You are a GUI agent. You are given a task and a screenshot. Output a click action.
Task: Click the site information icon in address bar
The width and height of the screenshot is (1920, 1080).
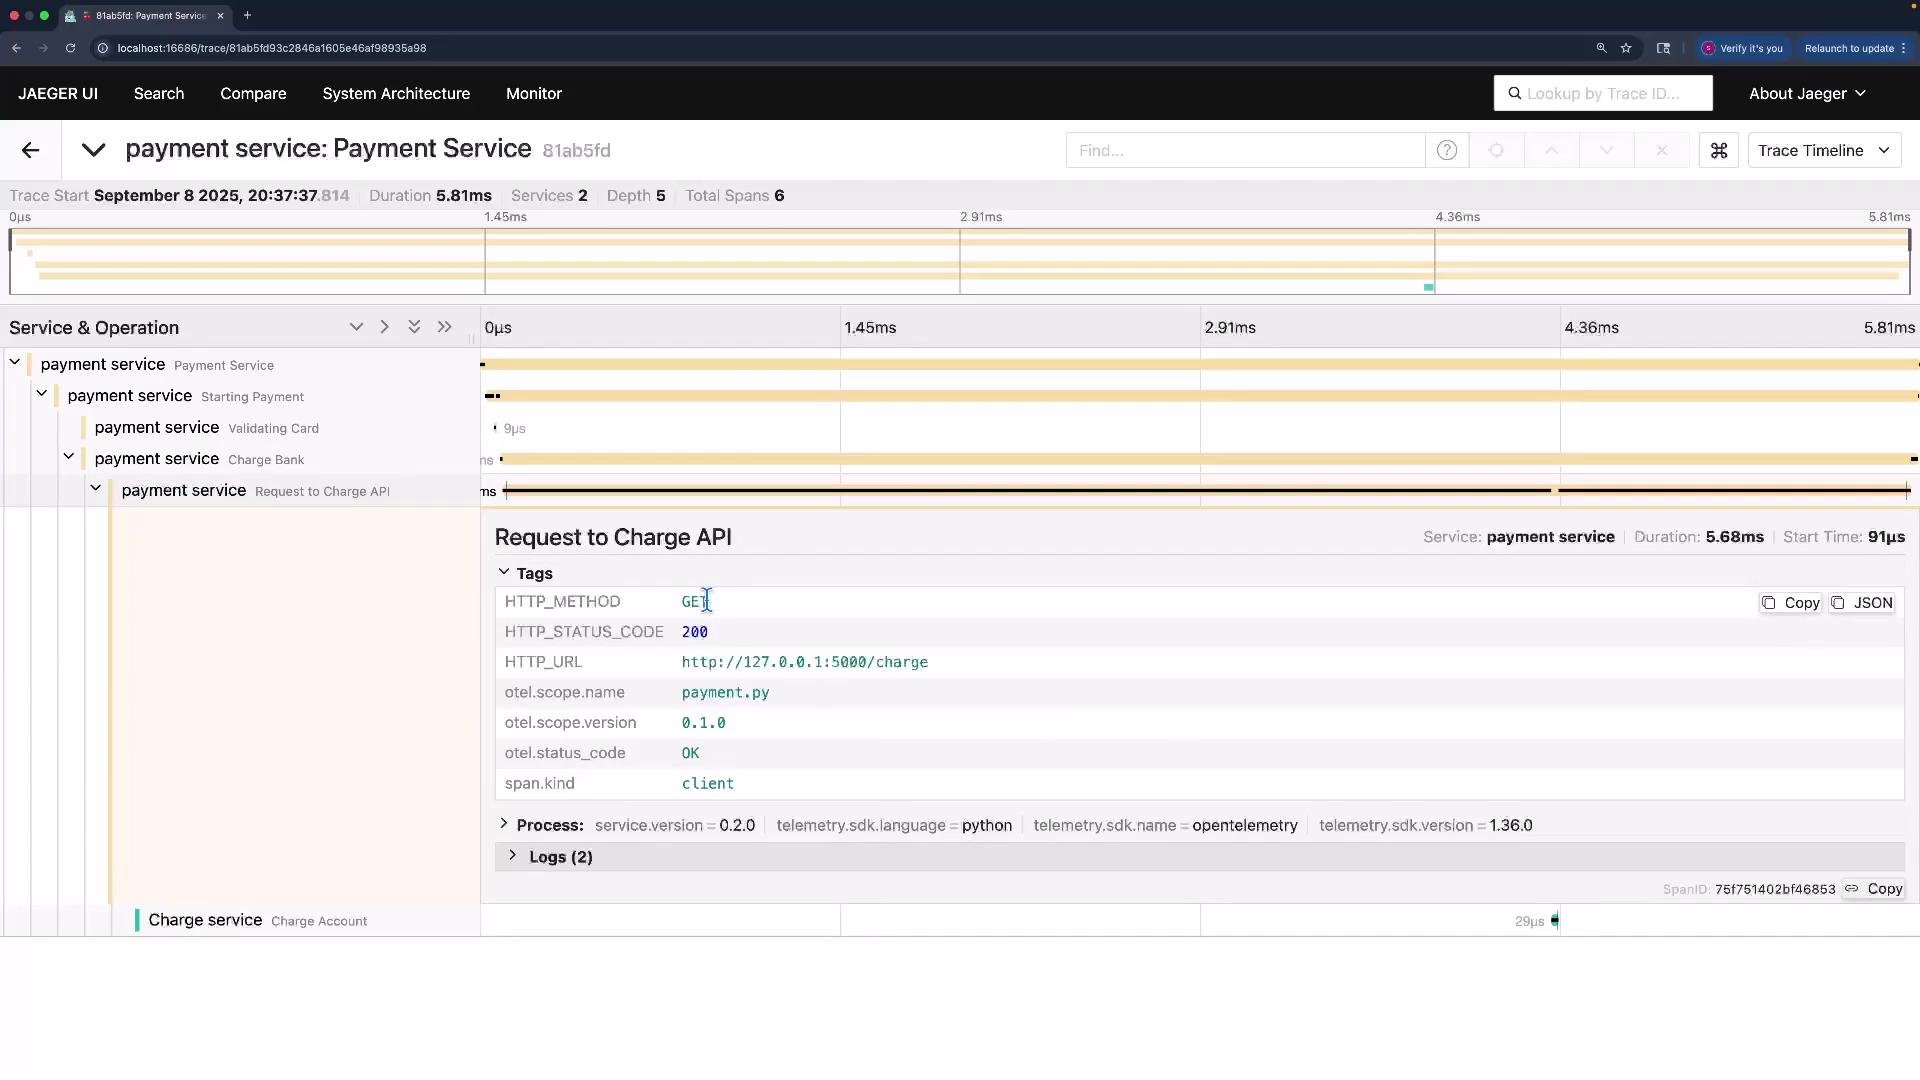pyautogui.click(x=102, y=48)
